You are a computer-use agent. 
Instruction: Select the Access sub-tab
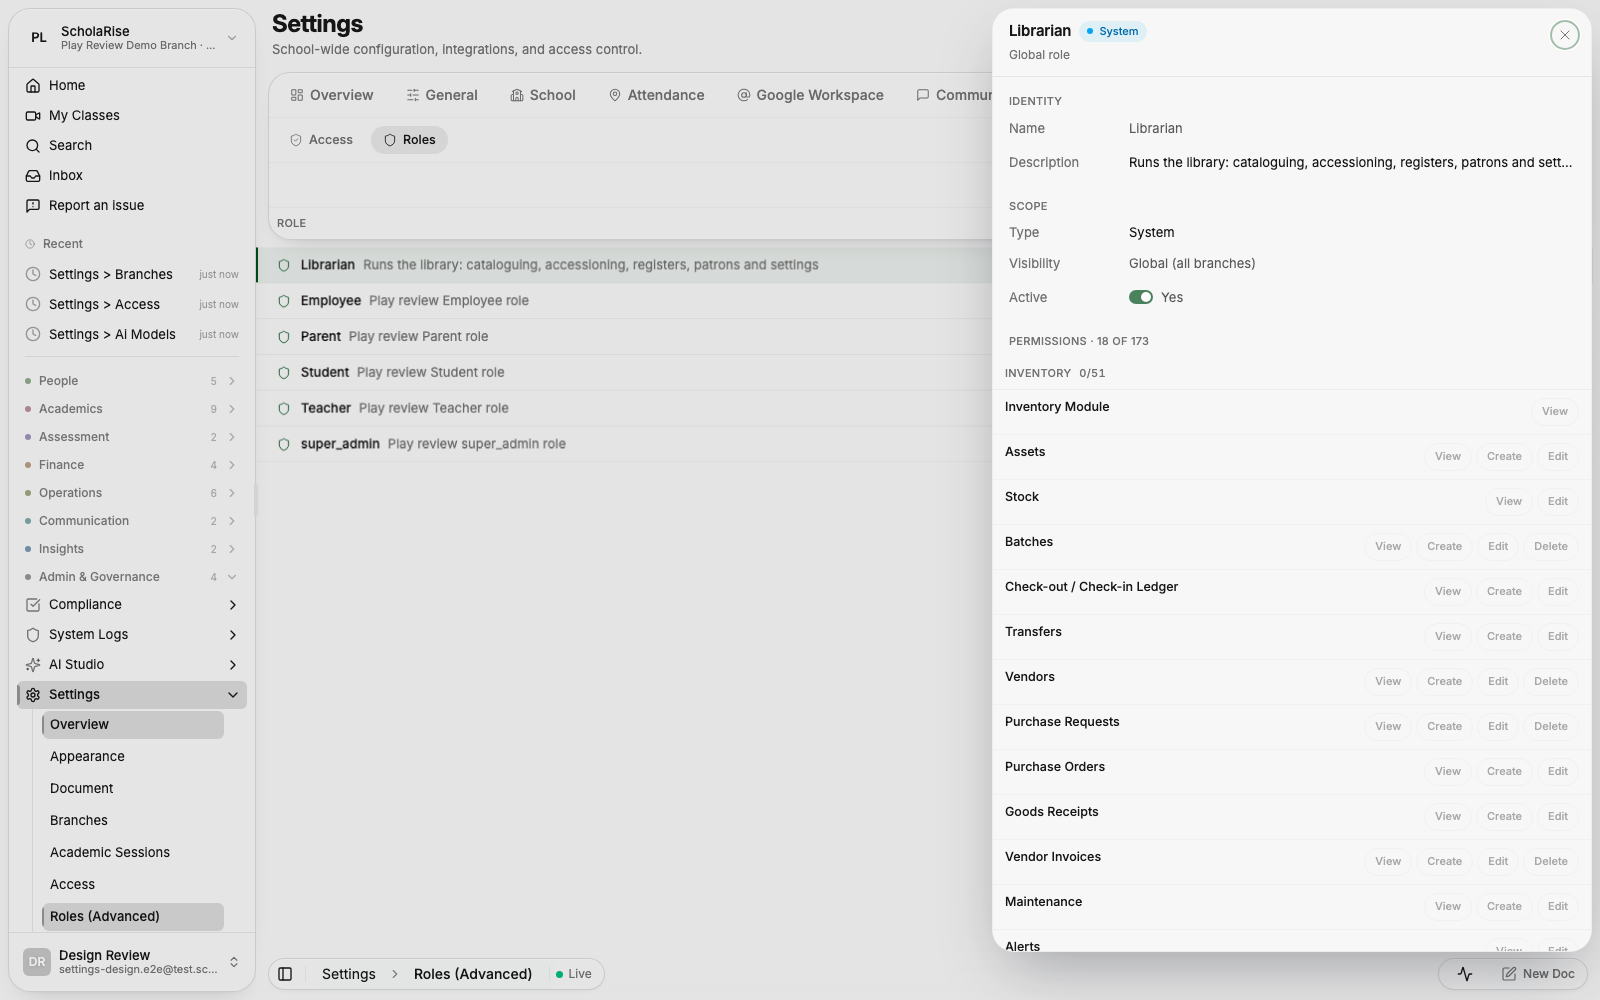click(x=321, y=140)
